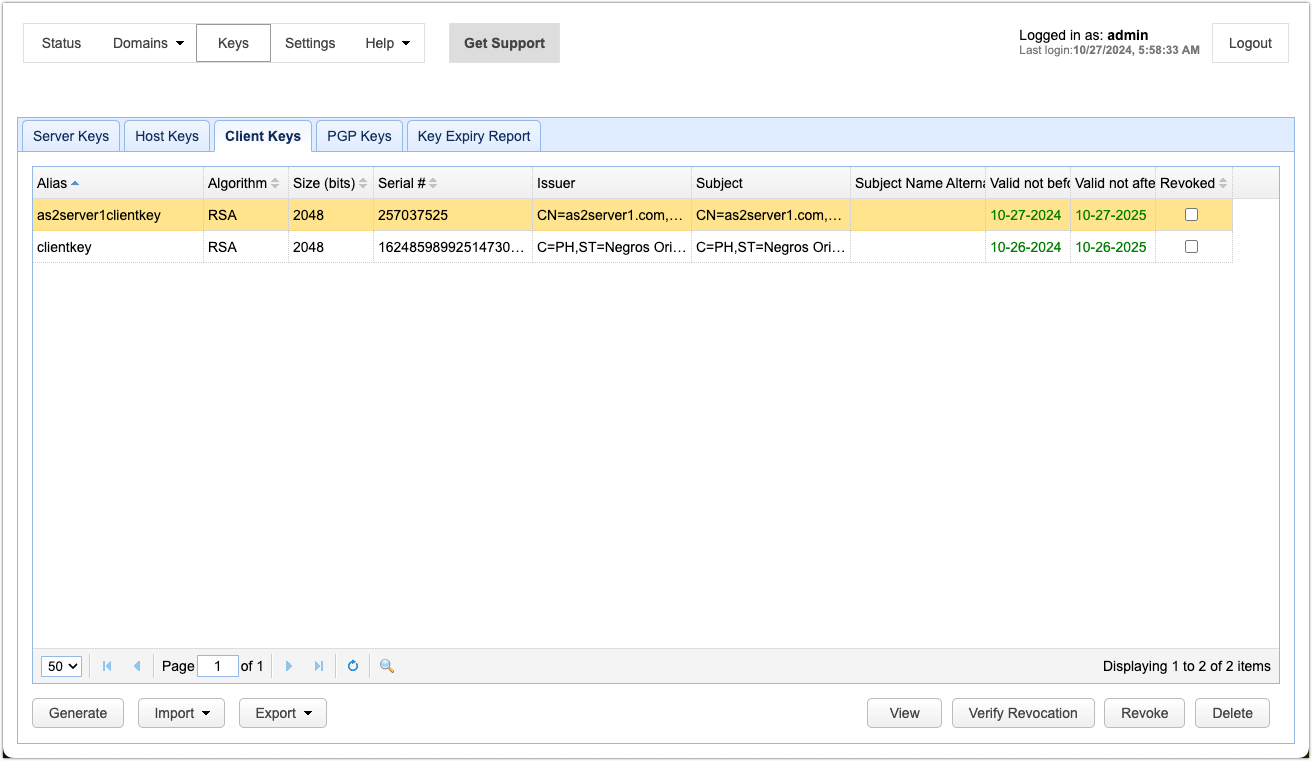Click the Generate button
Image resolution: width=1312 pixels, height=761 pixels.
pos(78,713)
